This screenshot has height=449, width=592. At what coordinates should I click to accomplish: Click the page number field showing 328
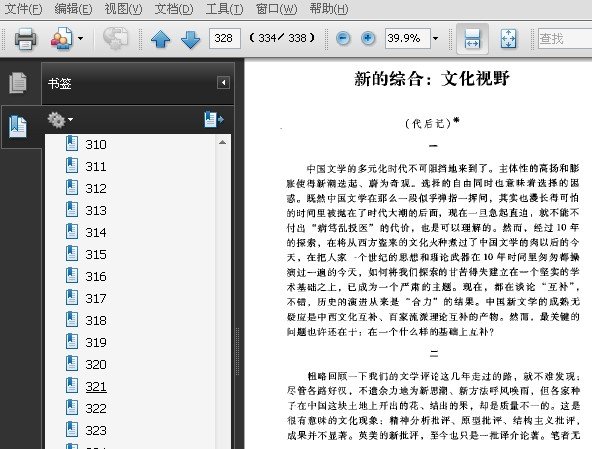coord(225,38)
